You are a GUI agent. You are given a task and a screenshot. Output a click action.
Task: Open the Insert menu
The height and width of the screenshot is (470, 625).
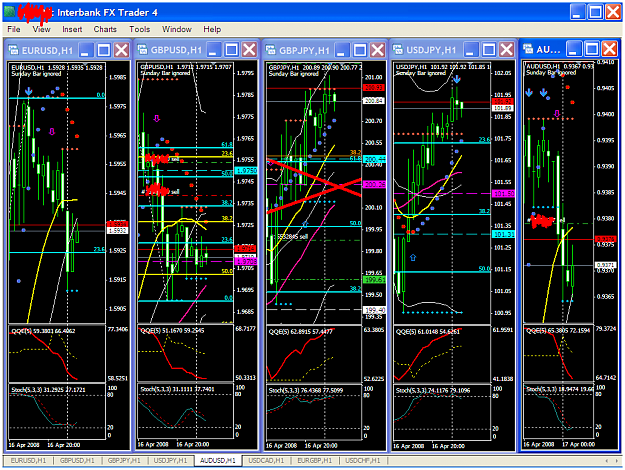pos(72,29)
